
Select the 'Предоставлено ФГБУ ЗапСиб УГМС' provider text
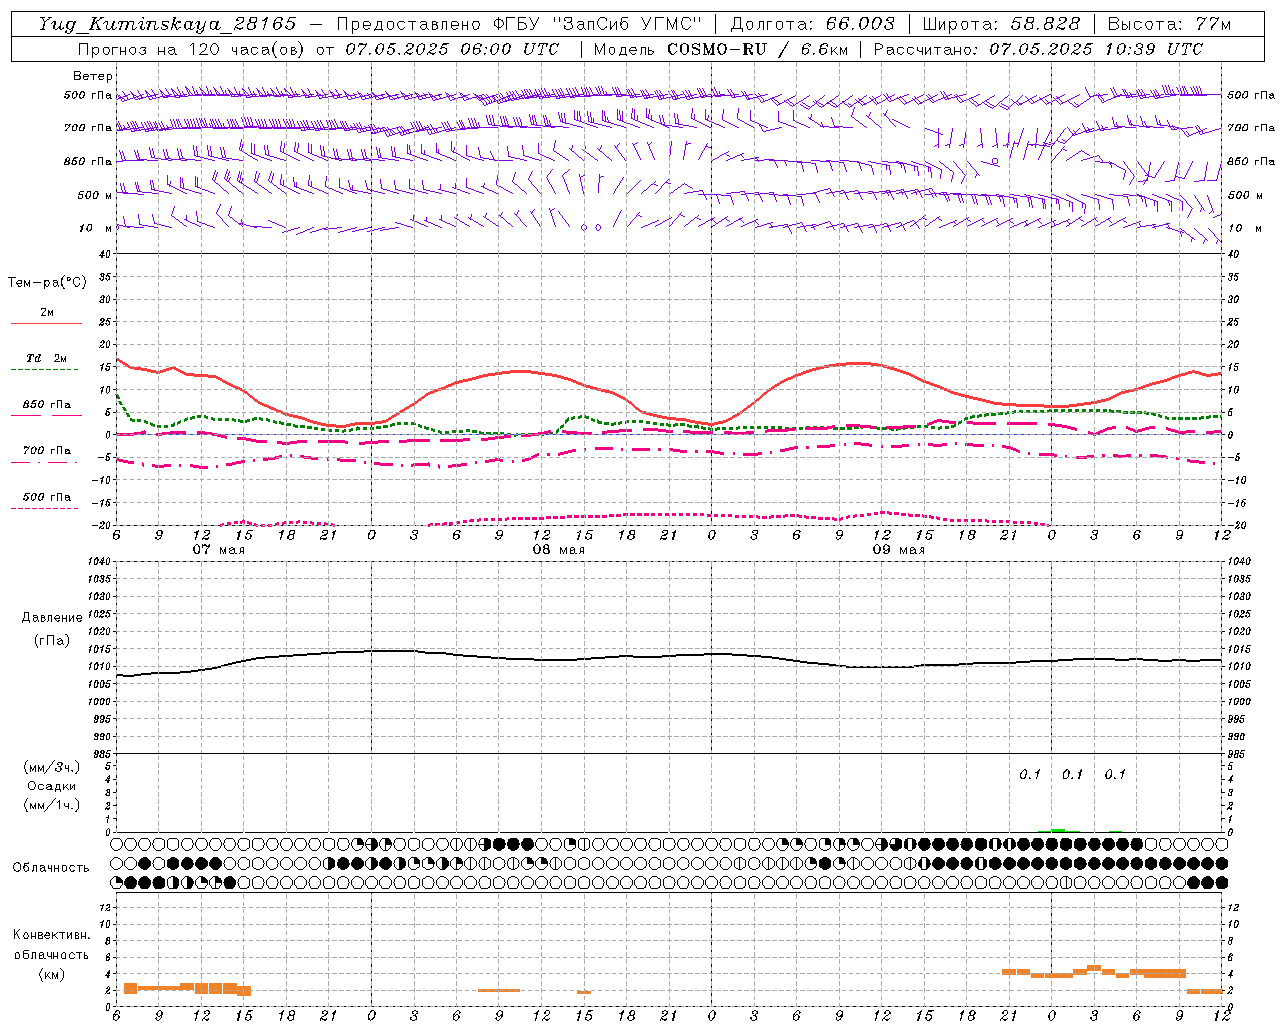click(519, 24)
